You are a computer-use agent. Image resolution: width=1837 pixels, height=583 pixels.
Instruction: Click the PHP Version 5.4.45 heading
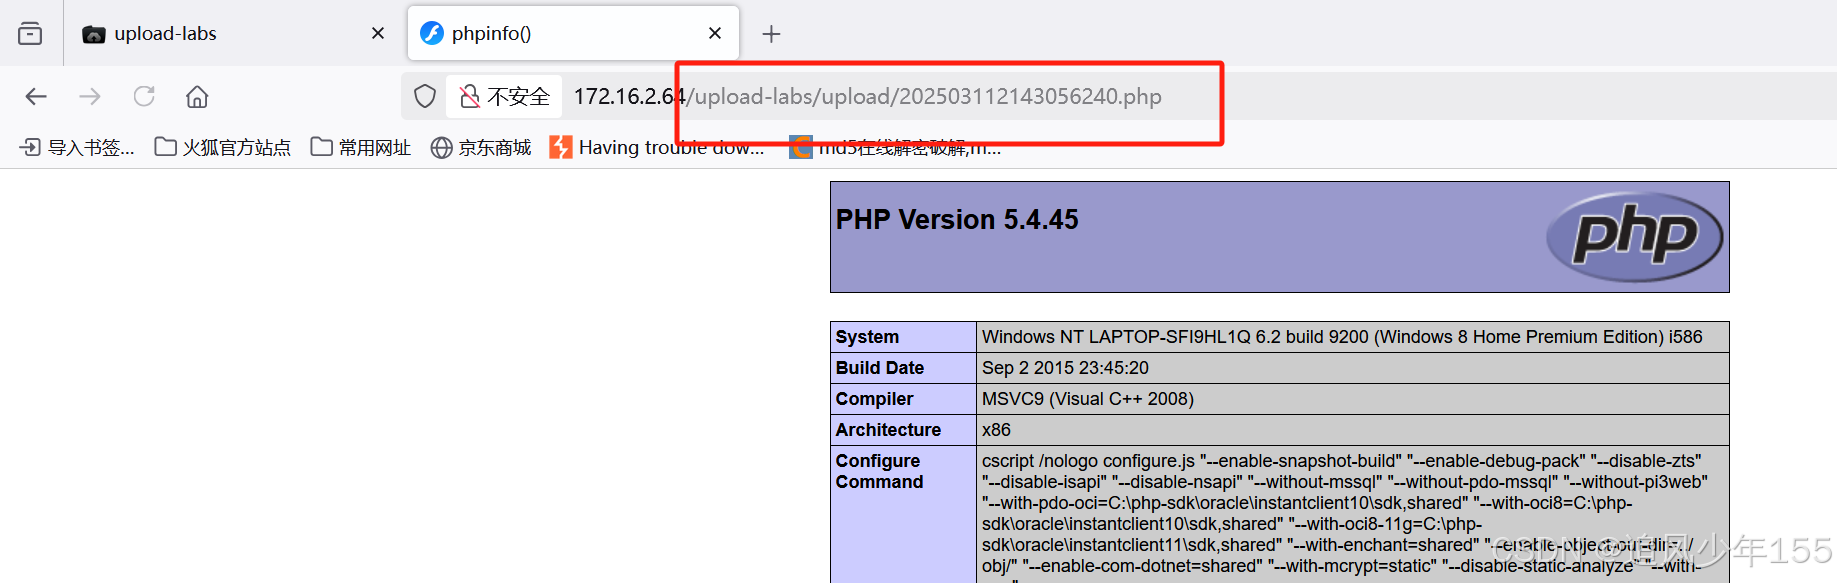point(957,220)
